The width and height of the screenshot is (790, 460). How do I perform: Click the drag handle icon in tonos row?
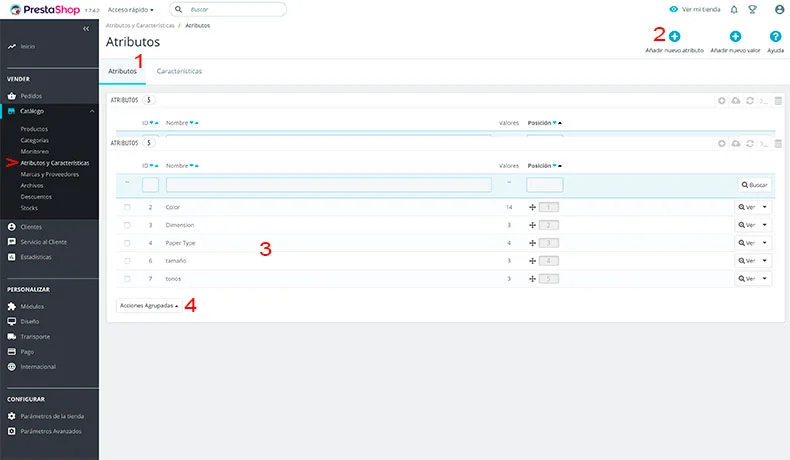[532, 279]
